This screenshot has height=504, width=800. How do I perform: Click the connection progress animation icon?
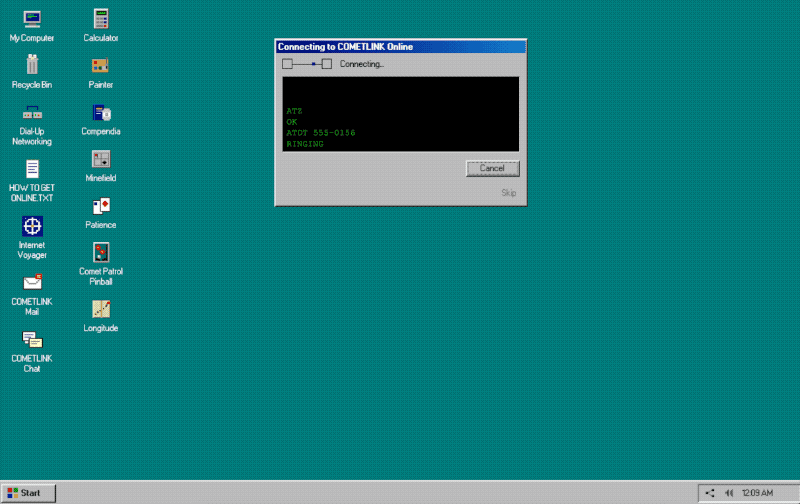307,64
